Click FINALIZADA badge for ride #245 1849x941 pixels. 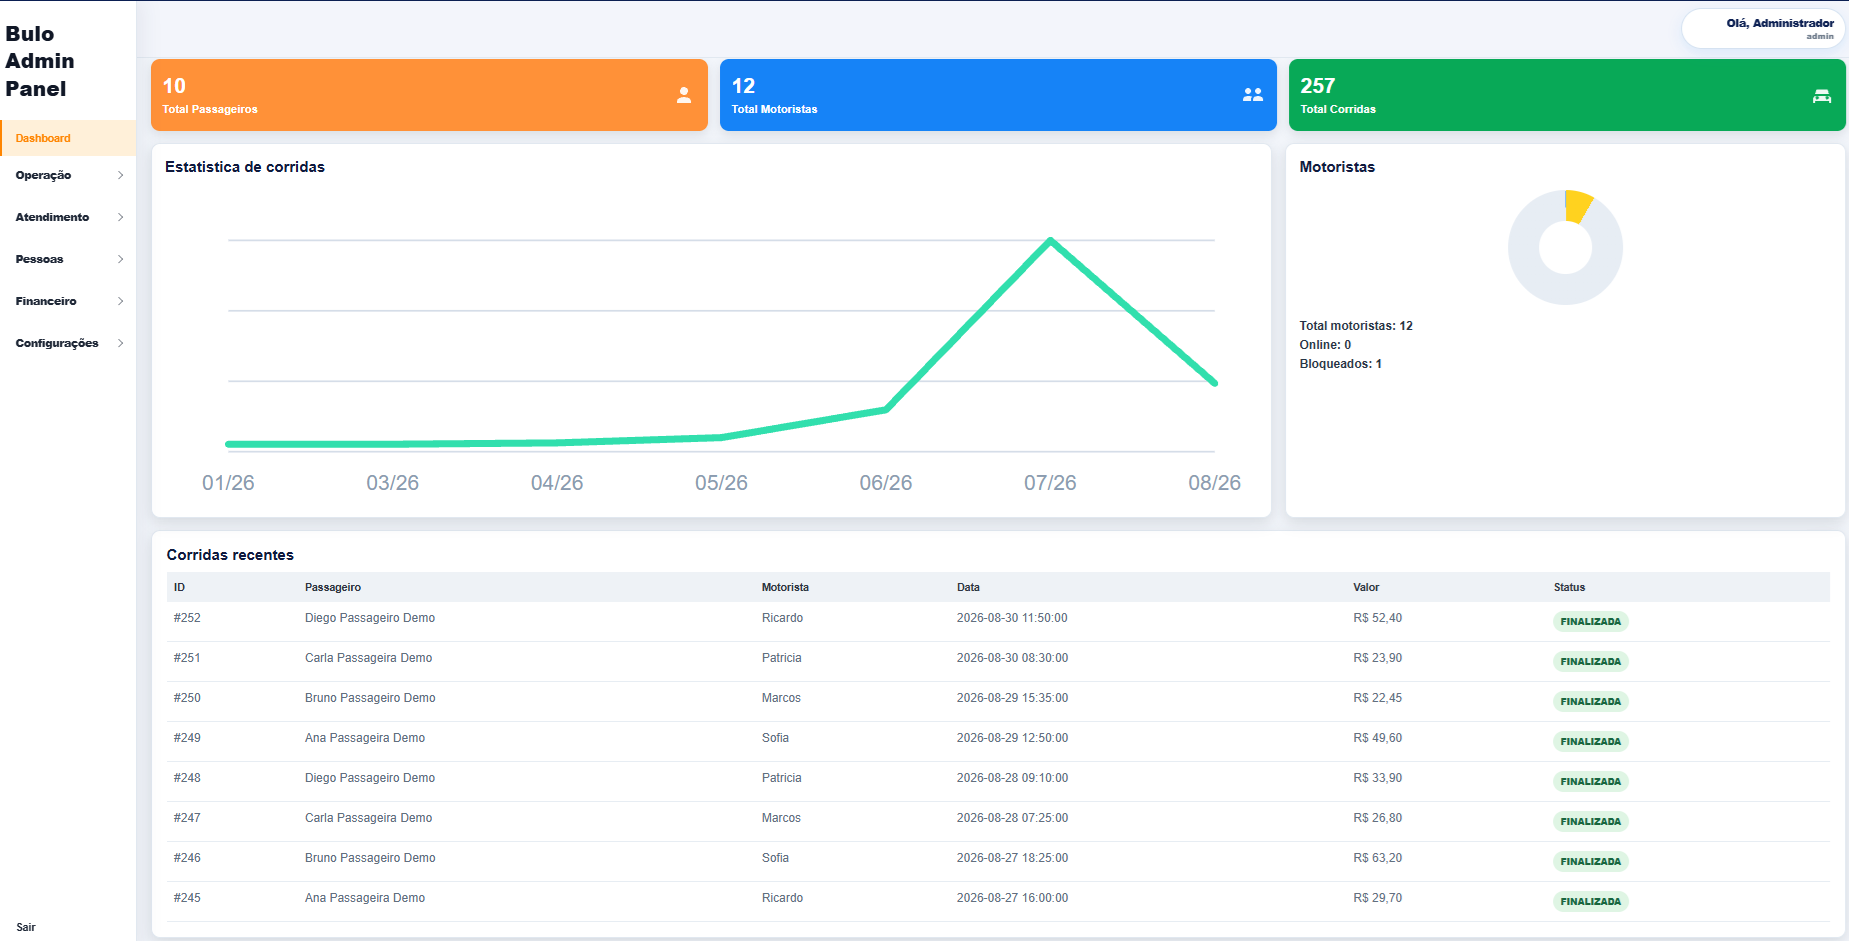[1590, 902]
